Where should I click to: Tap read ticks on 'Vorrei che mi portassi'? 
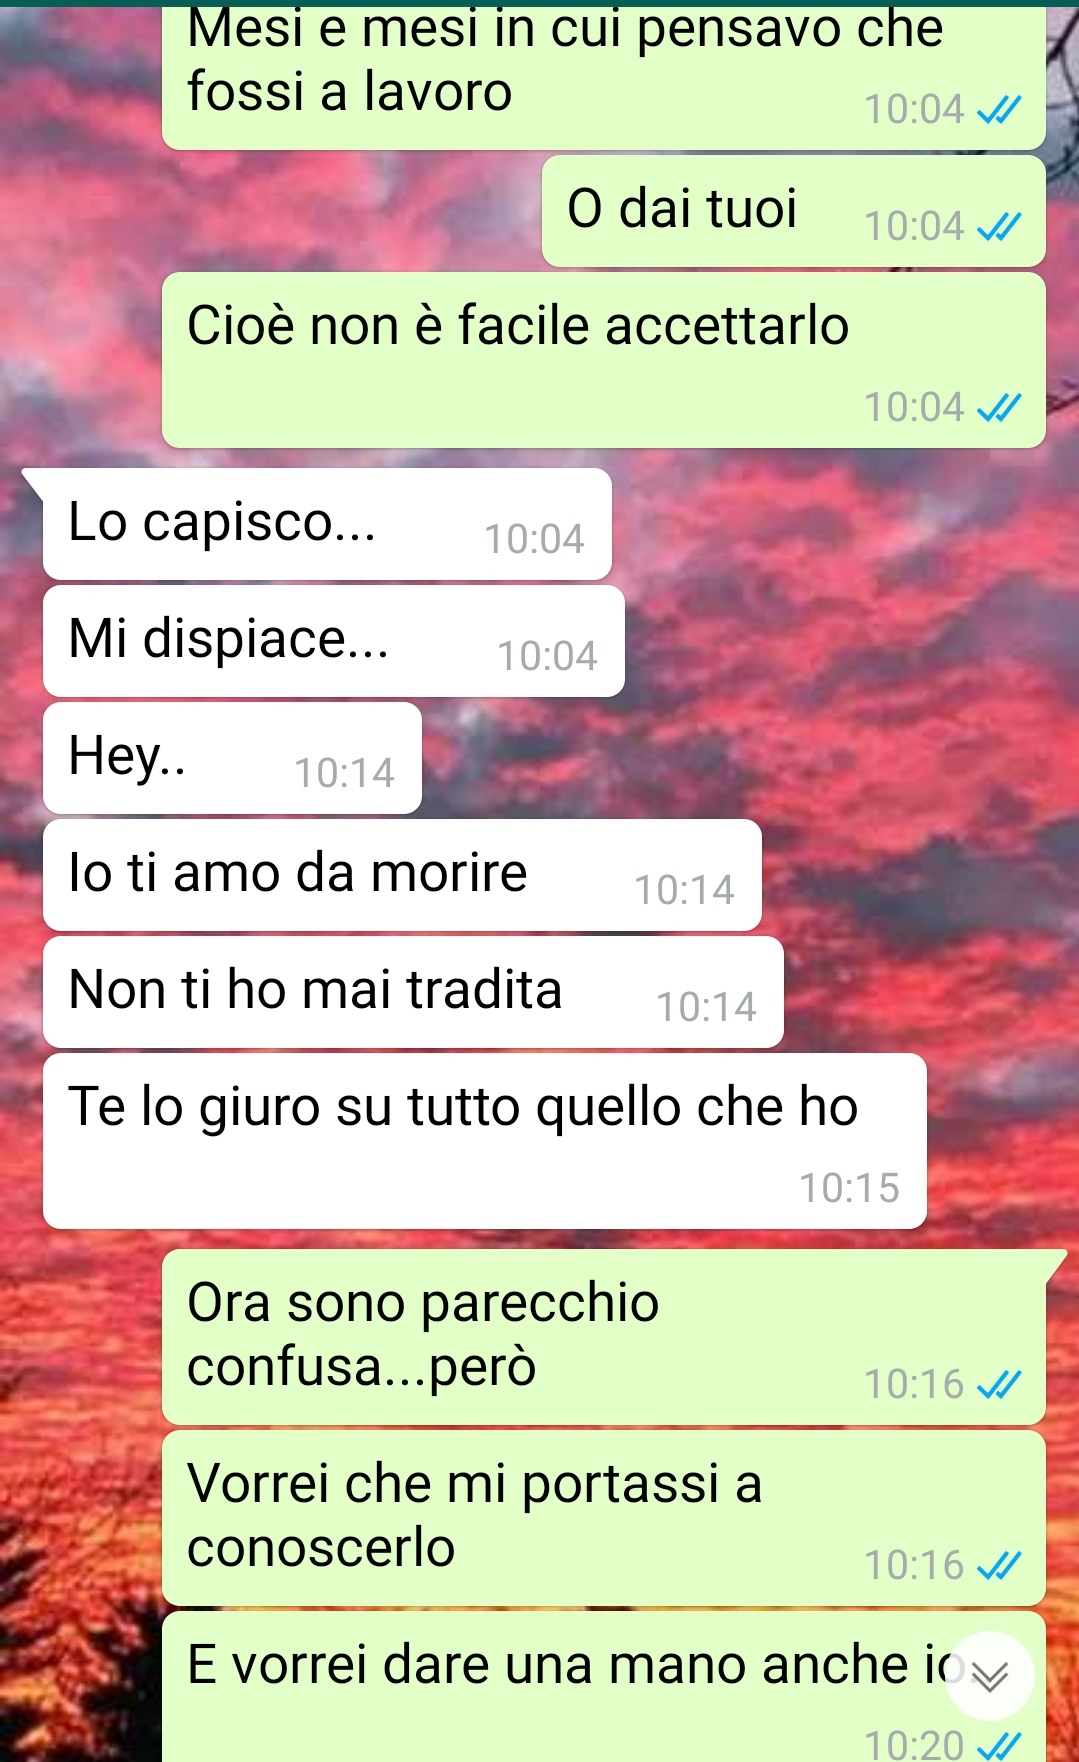coord(999,1566)
